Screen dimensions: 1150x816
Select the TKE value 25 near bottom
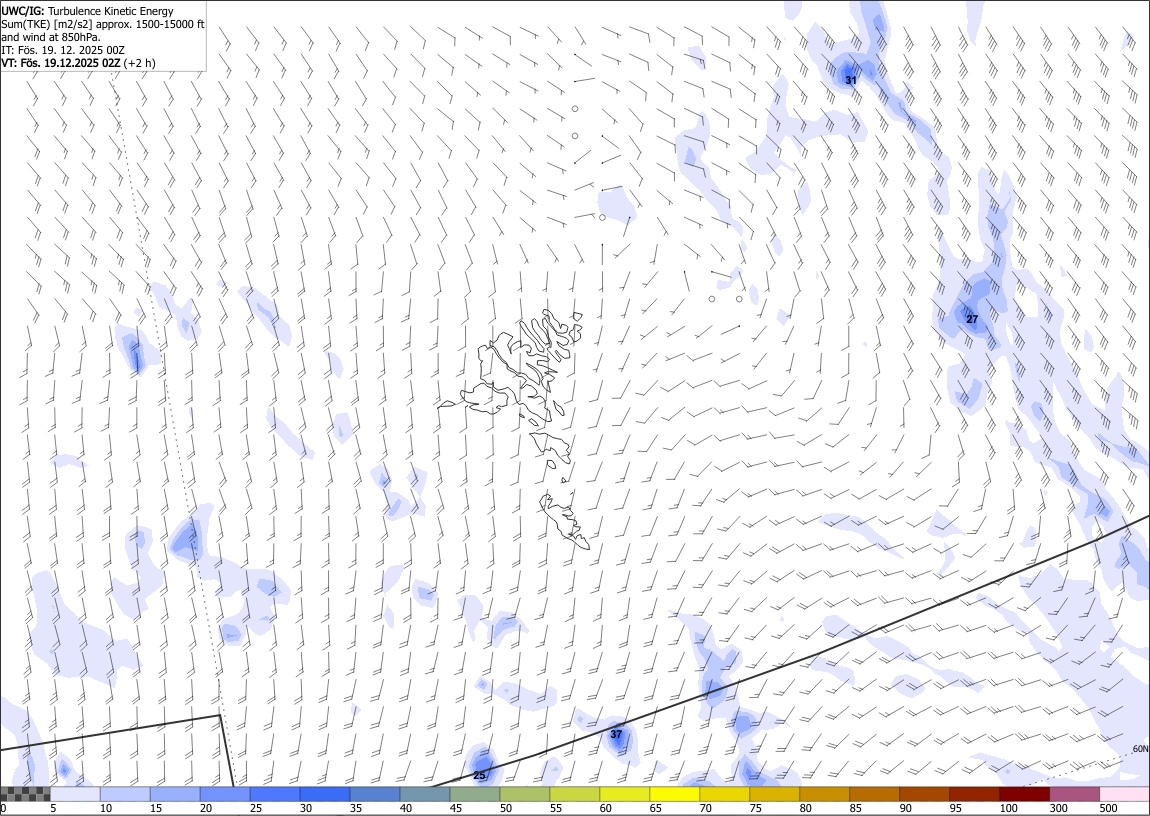click(479, 775)
